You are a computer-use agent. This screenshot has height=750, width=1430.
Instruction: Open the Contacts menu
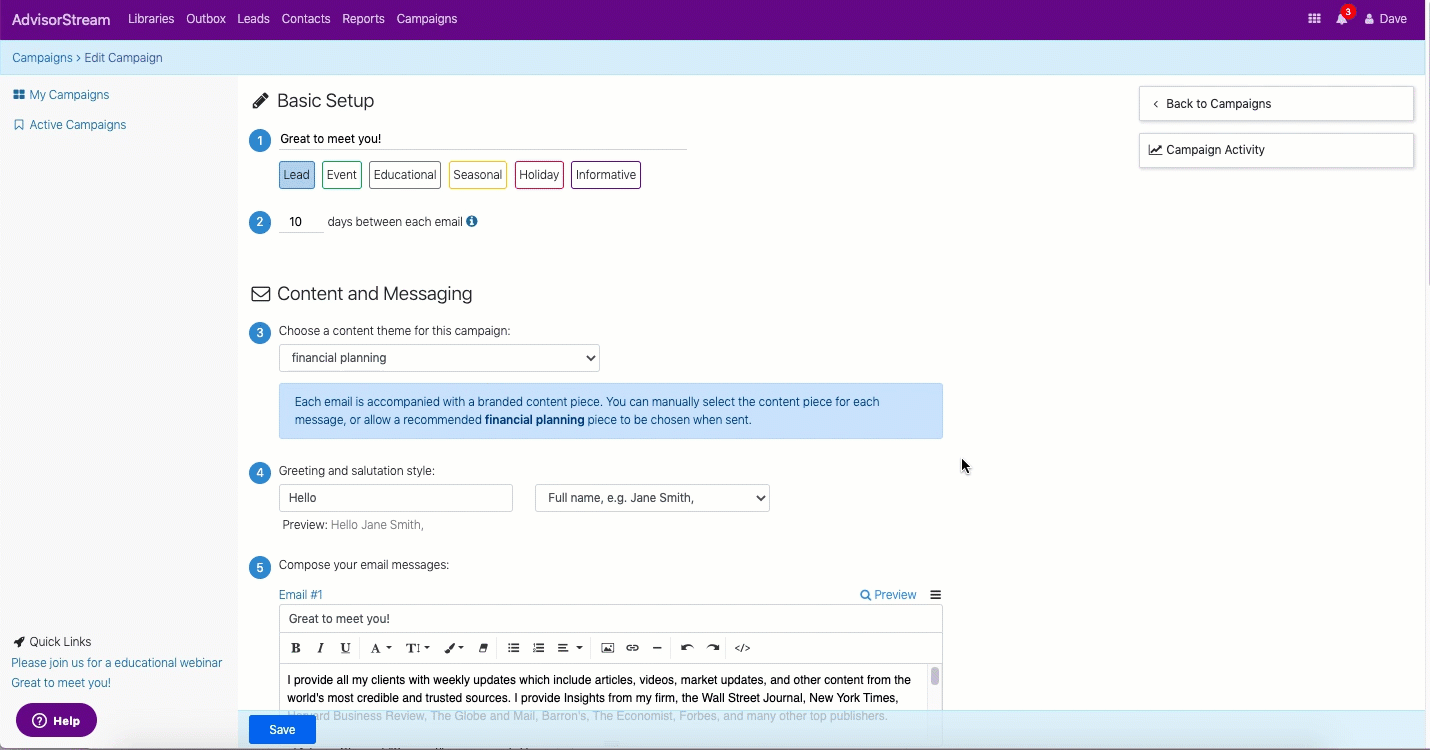306,19
